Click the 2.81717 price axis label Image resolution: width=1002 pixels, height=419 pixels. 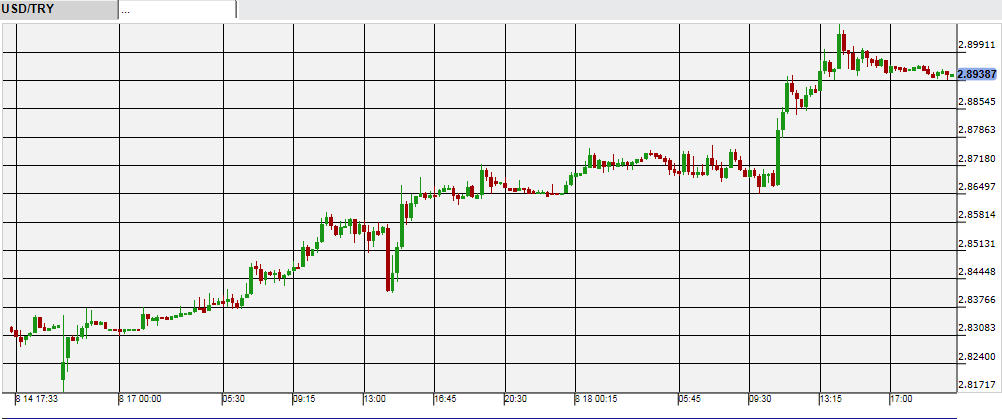coord(977,384)
